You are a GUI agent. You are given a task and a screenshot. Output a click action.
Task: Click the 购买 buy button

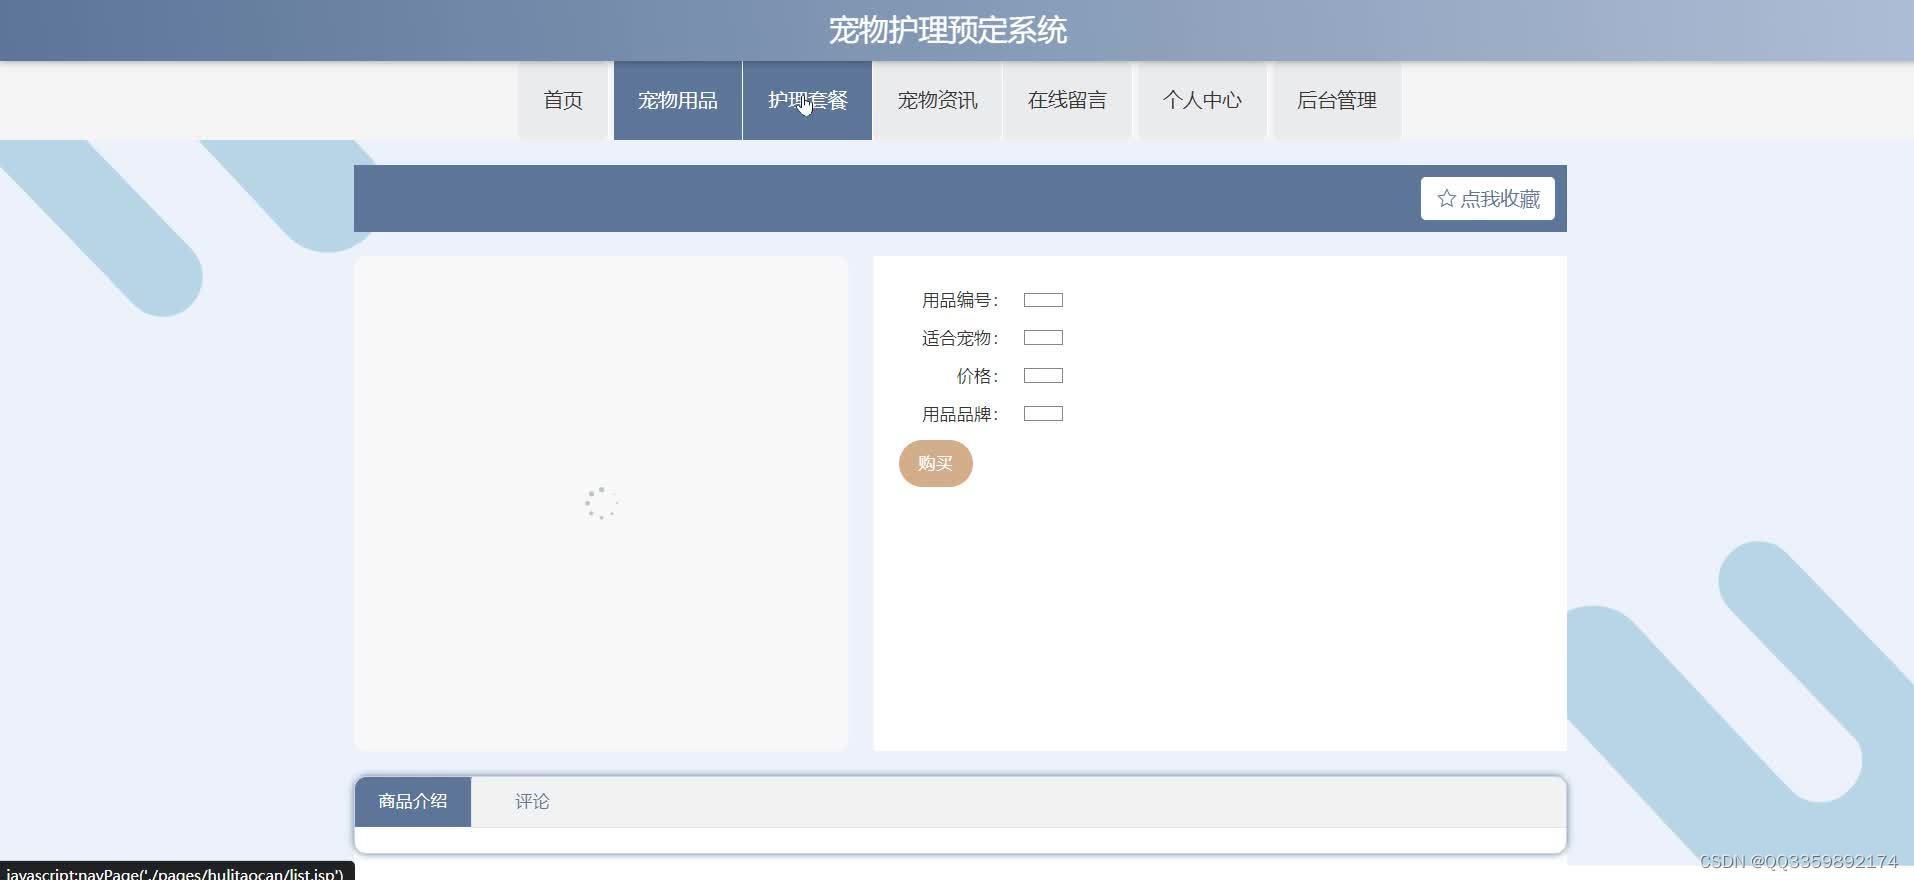click(936, 463)
